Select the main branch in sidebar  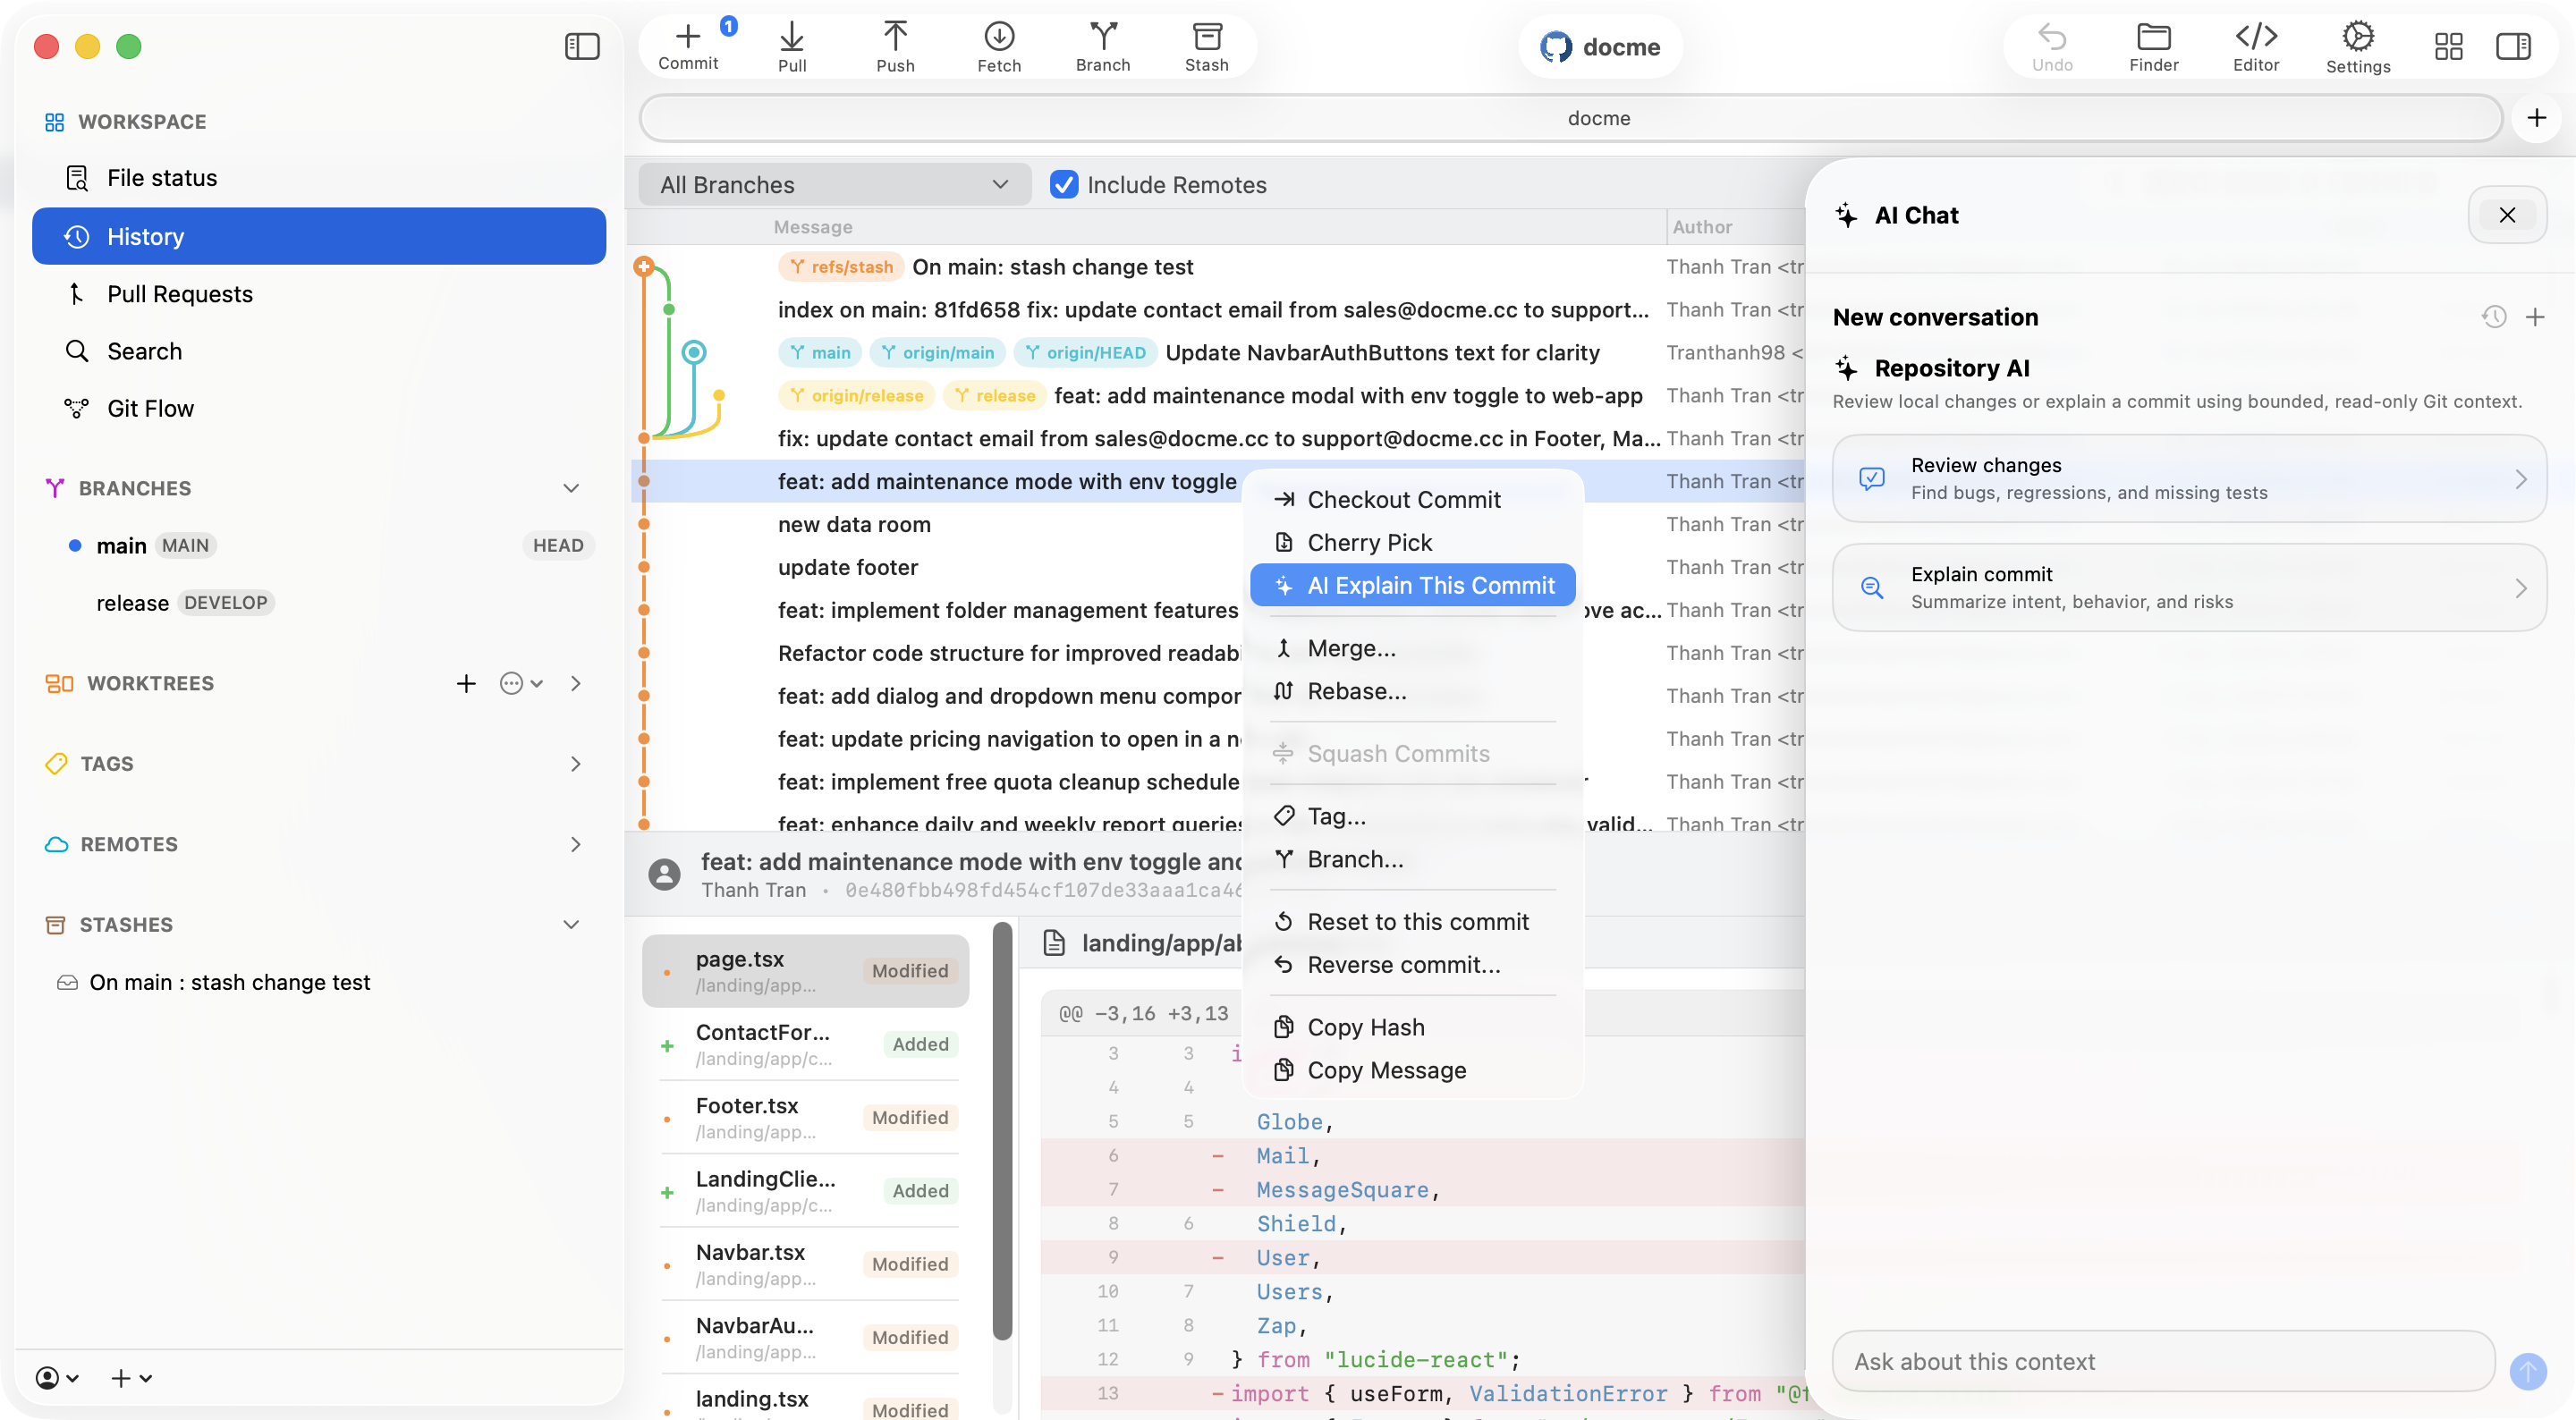318,545
